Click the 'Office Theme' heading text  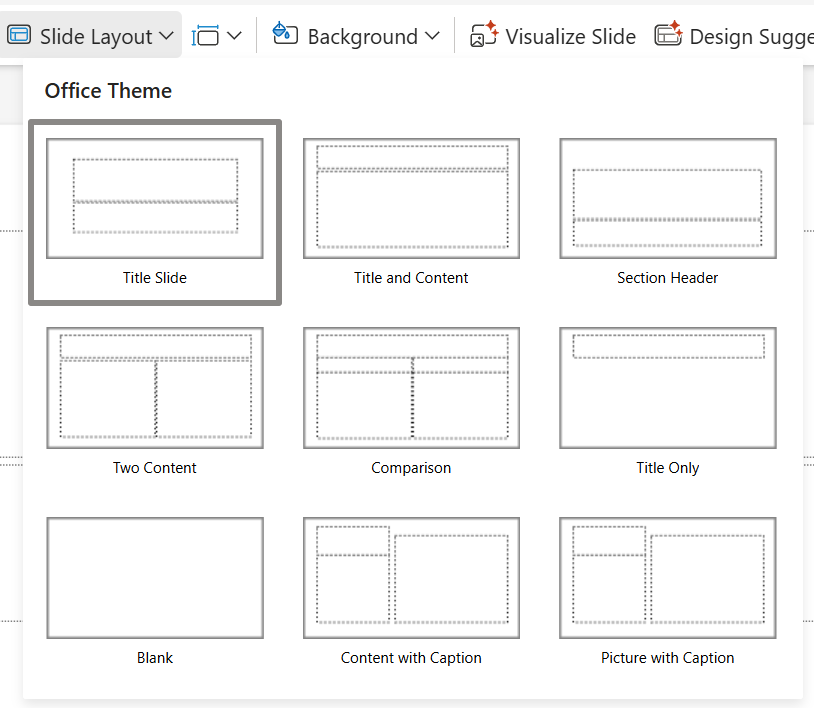click(x=108, y=91)
